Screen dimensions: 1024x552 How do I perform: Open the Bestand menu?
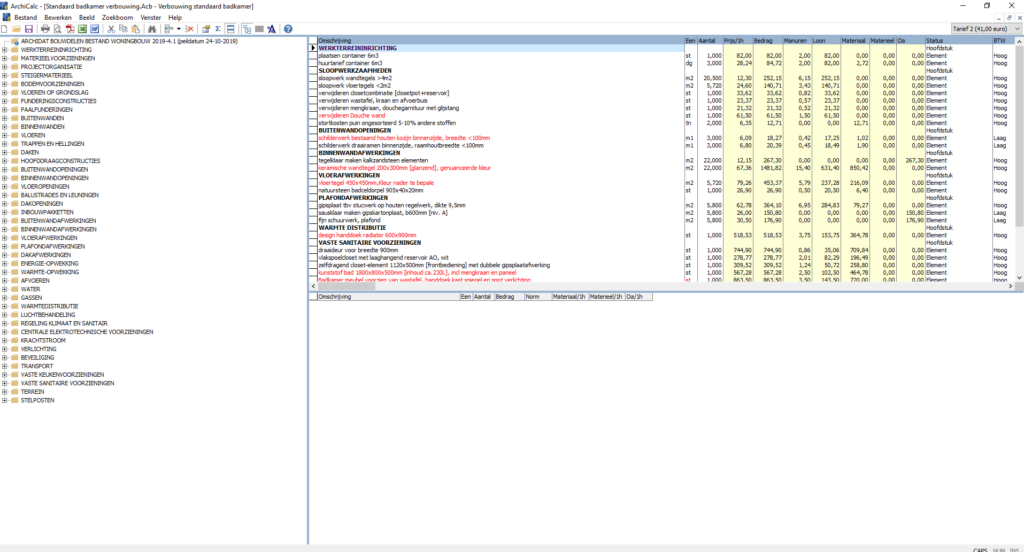click(25, 18)
